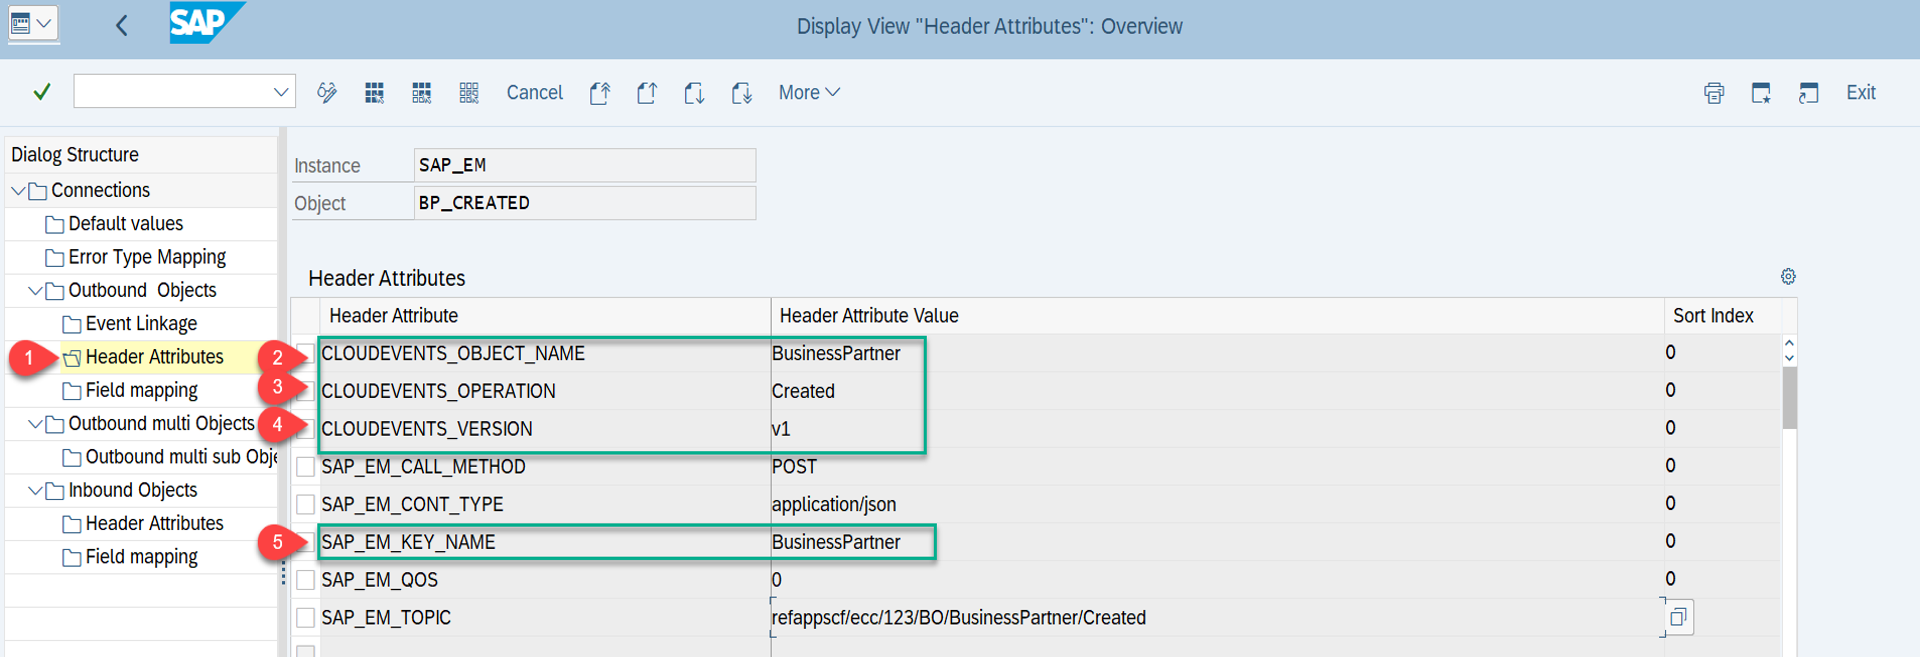Go to previous page icon
Image resolution: width=1920 pixels, height=657 pixels.
tap(647, 93)
